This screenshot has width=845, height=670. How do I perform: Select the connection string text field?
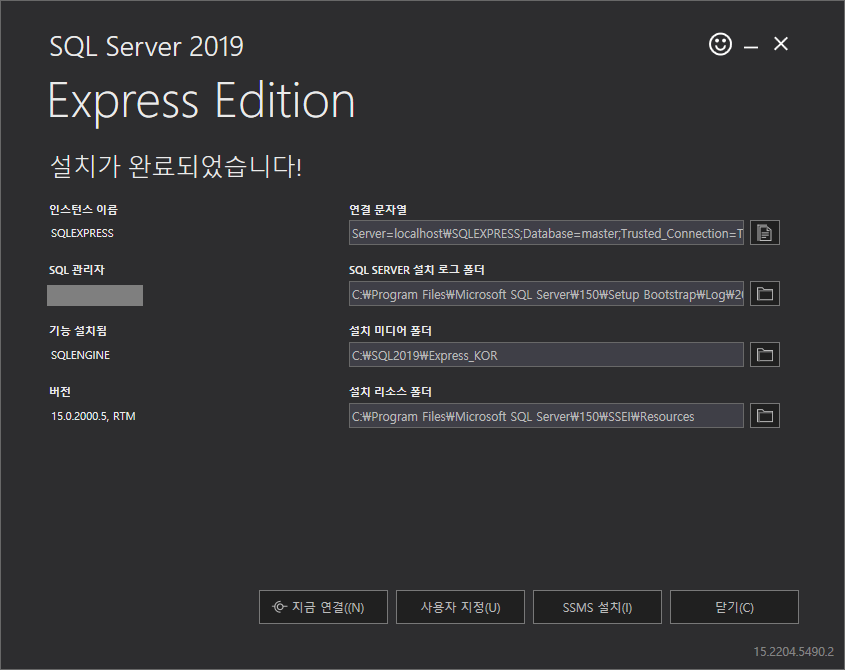tap(546, 233)
